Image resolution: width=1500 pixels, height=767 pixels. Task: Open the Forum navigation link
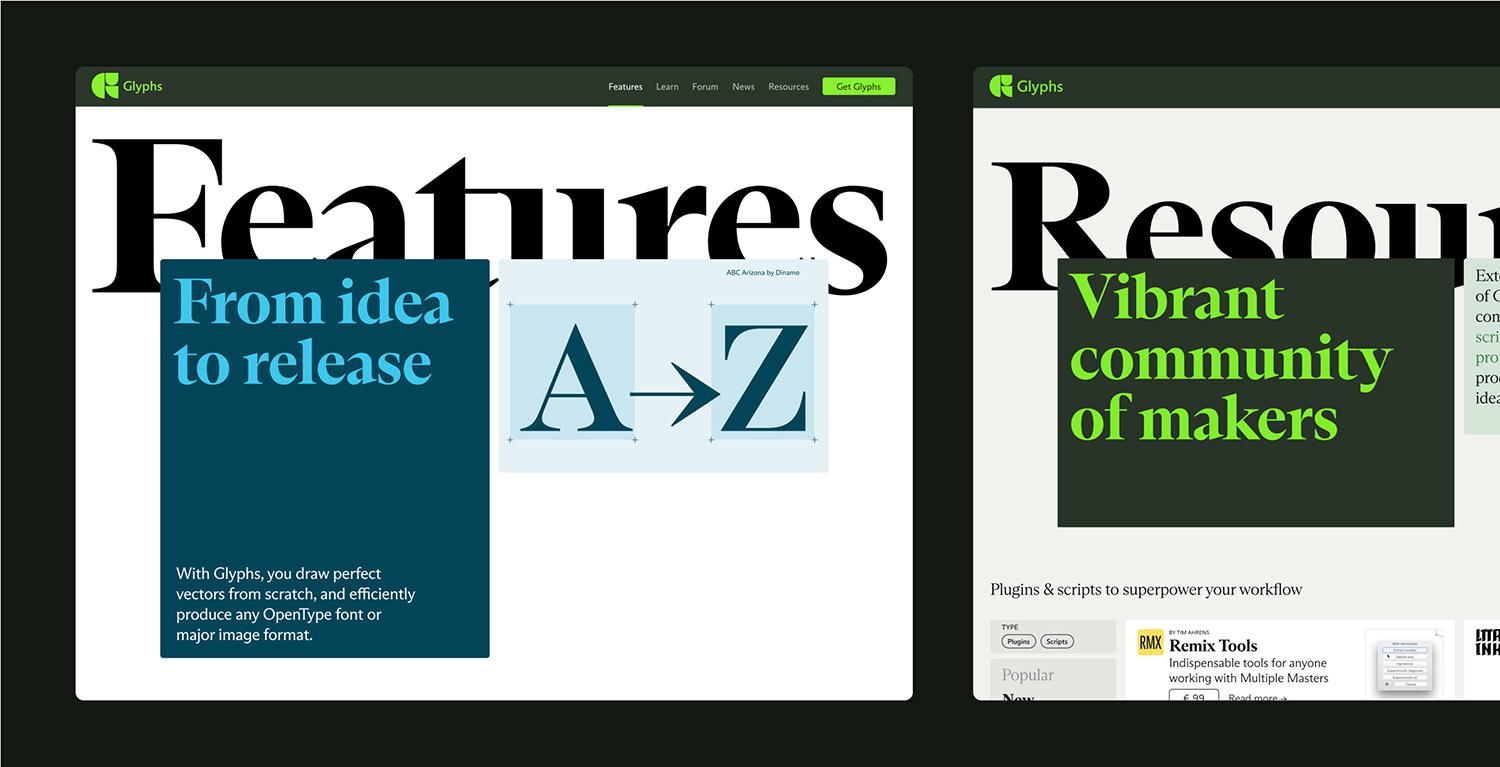tap(705, 87)
